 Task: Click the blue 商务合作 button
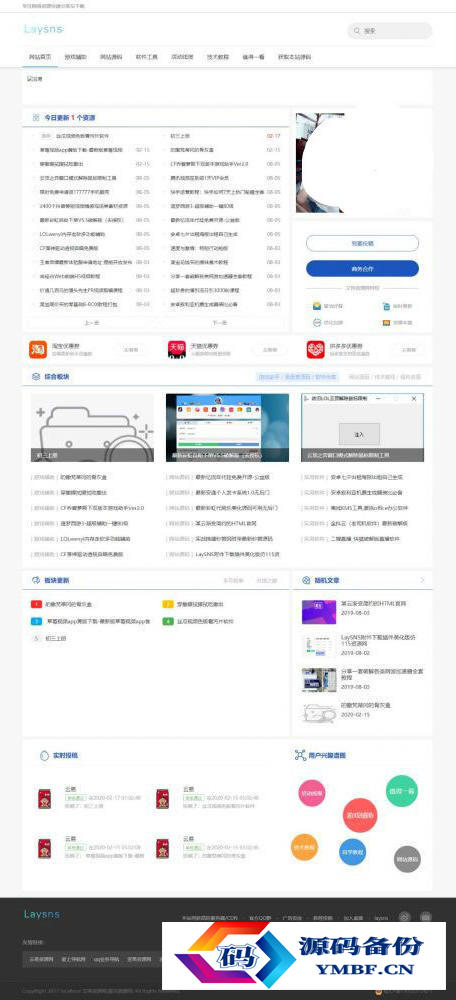pyautogui.click(x=362, y=268)
